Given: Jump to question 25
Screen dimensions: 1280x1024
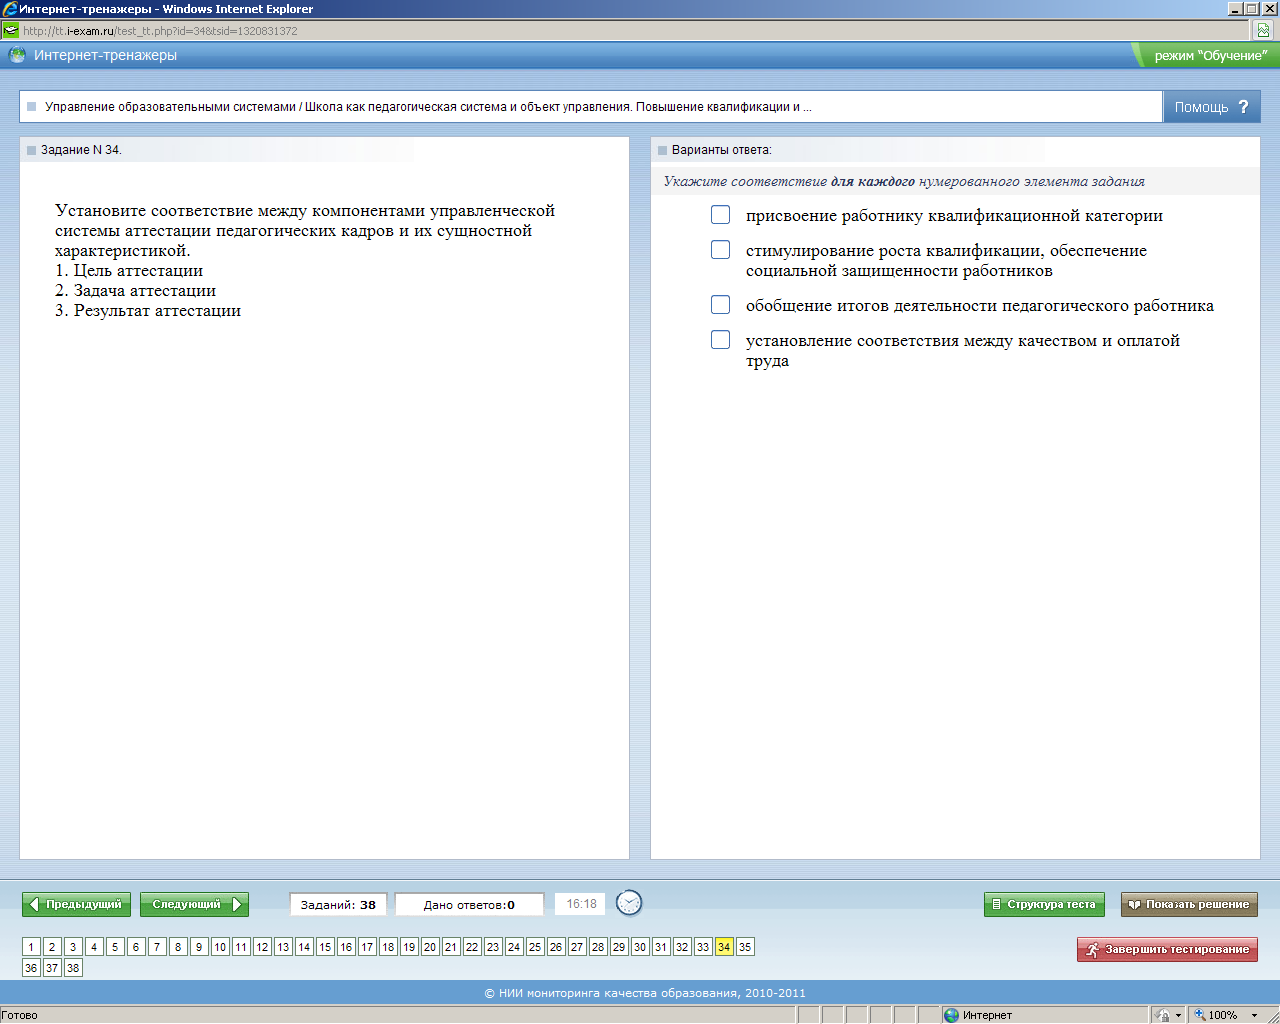Looking at the screenshot, I should [535, 947].
